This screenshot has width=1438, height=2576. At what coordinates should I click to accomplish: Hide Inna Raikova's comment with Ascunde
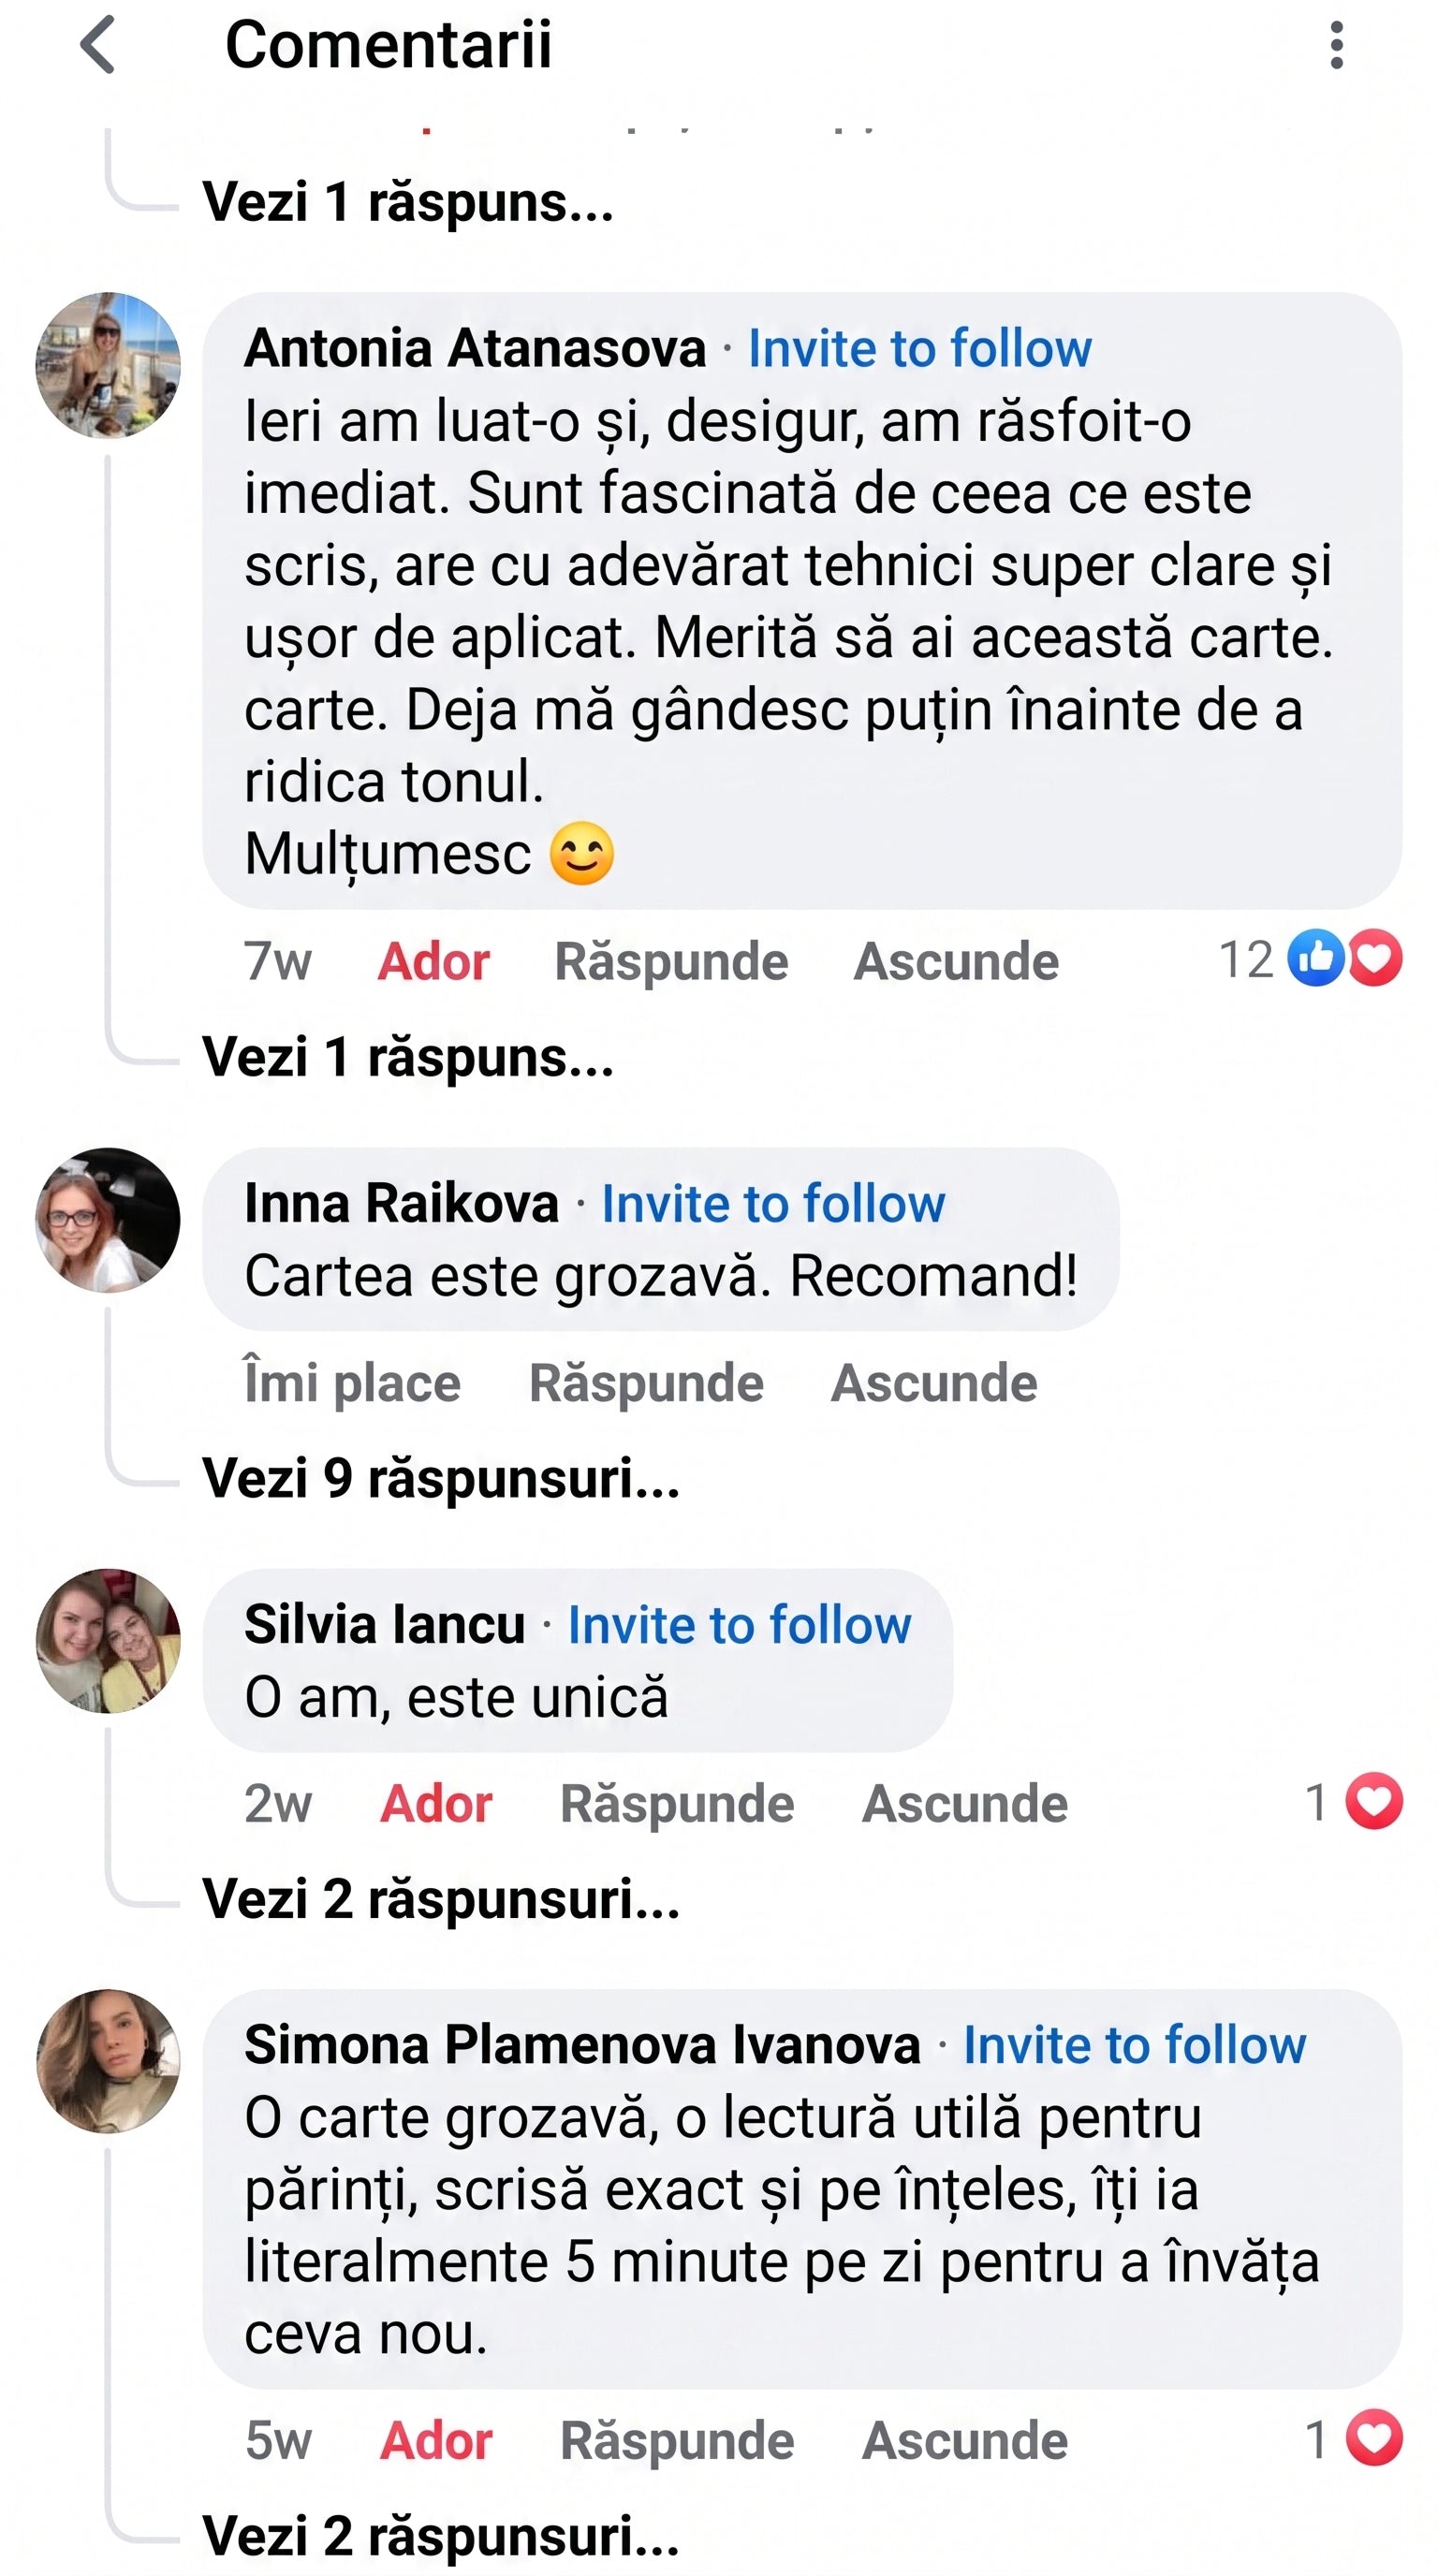(934, 1383)
